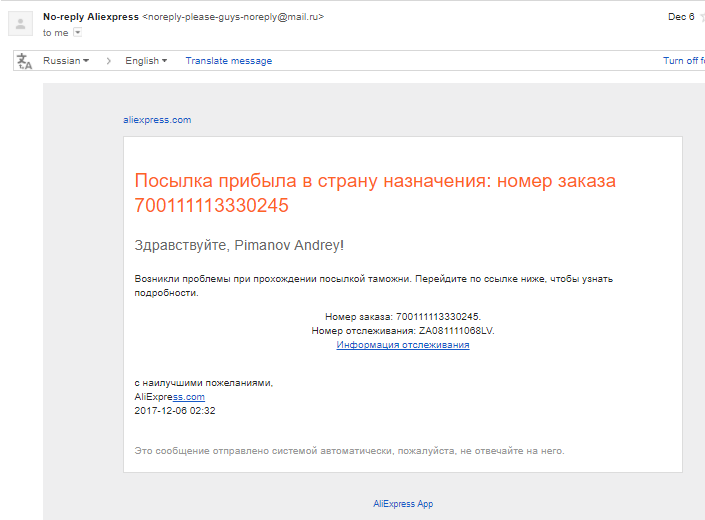Click tracking number ZA081111068LV text
The image size is (705, 520).
[x=456, y=331]
